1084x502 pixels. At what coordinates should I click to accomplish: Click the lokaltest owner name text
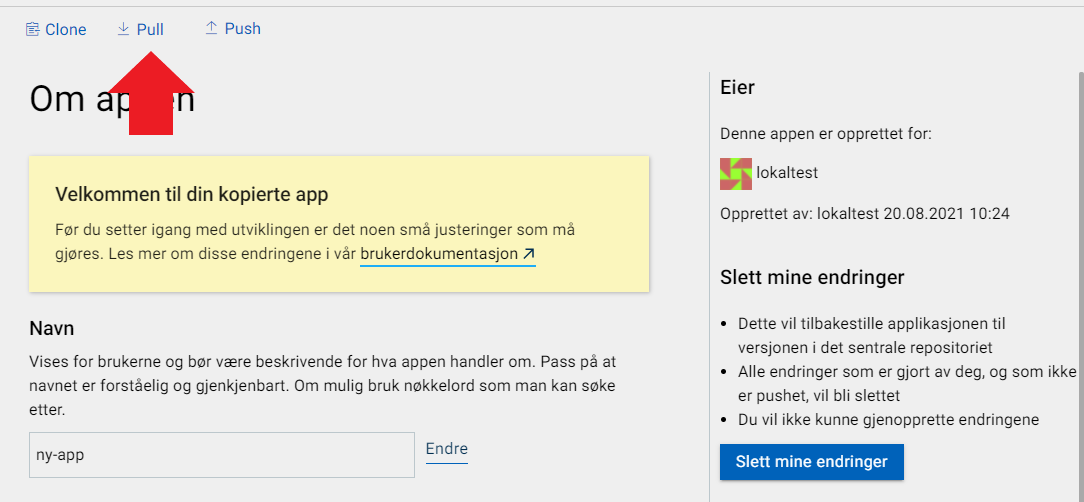point(787,173)
